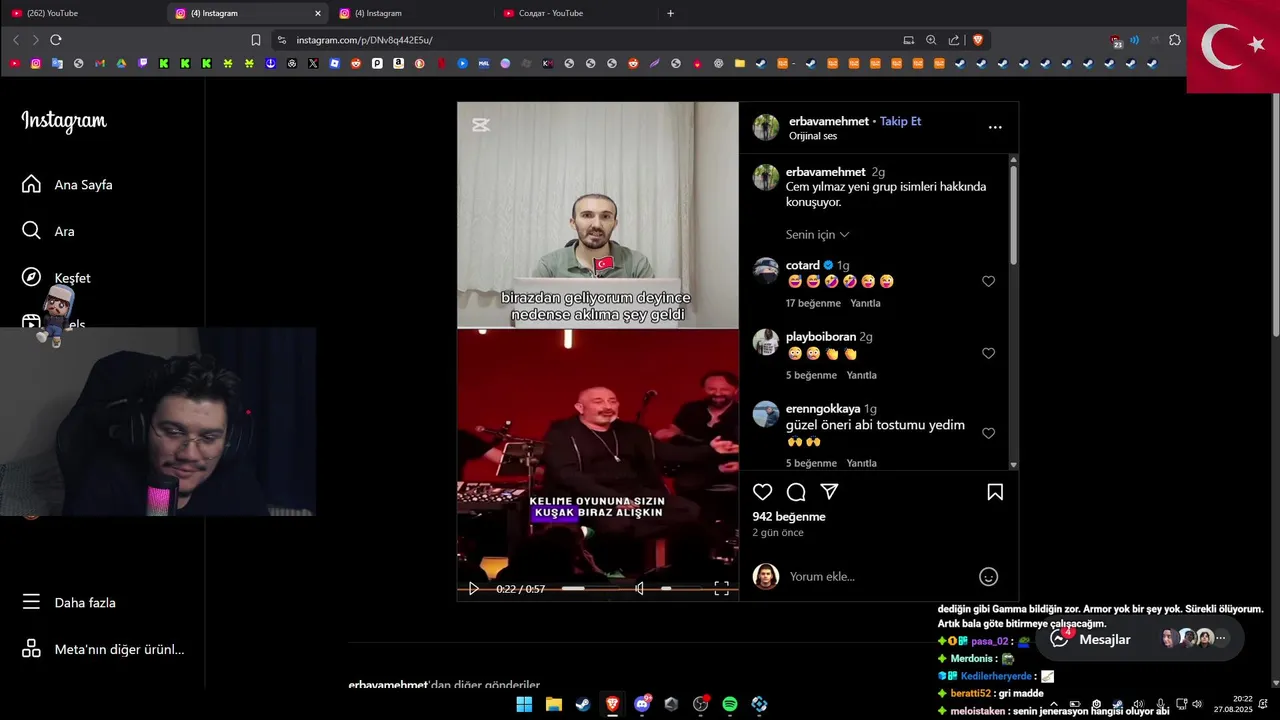Like the post with heart icon
Screen dimensions: 1280x720
click(x=763, y=492)
